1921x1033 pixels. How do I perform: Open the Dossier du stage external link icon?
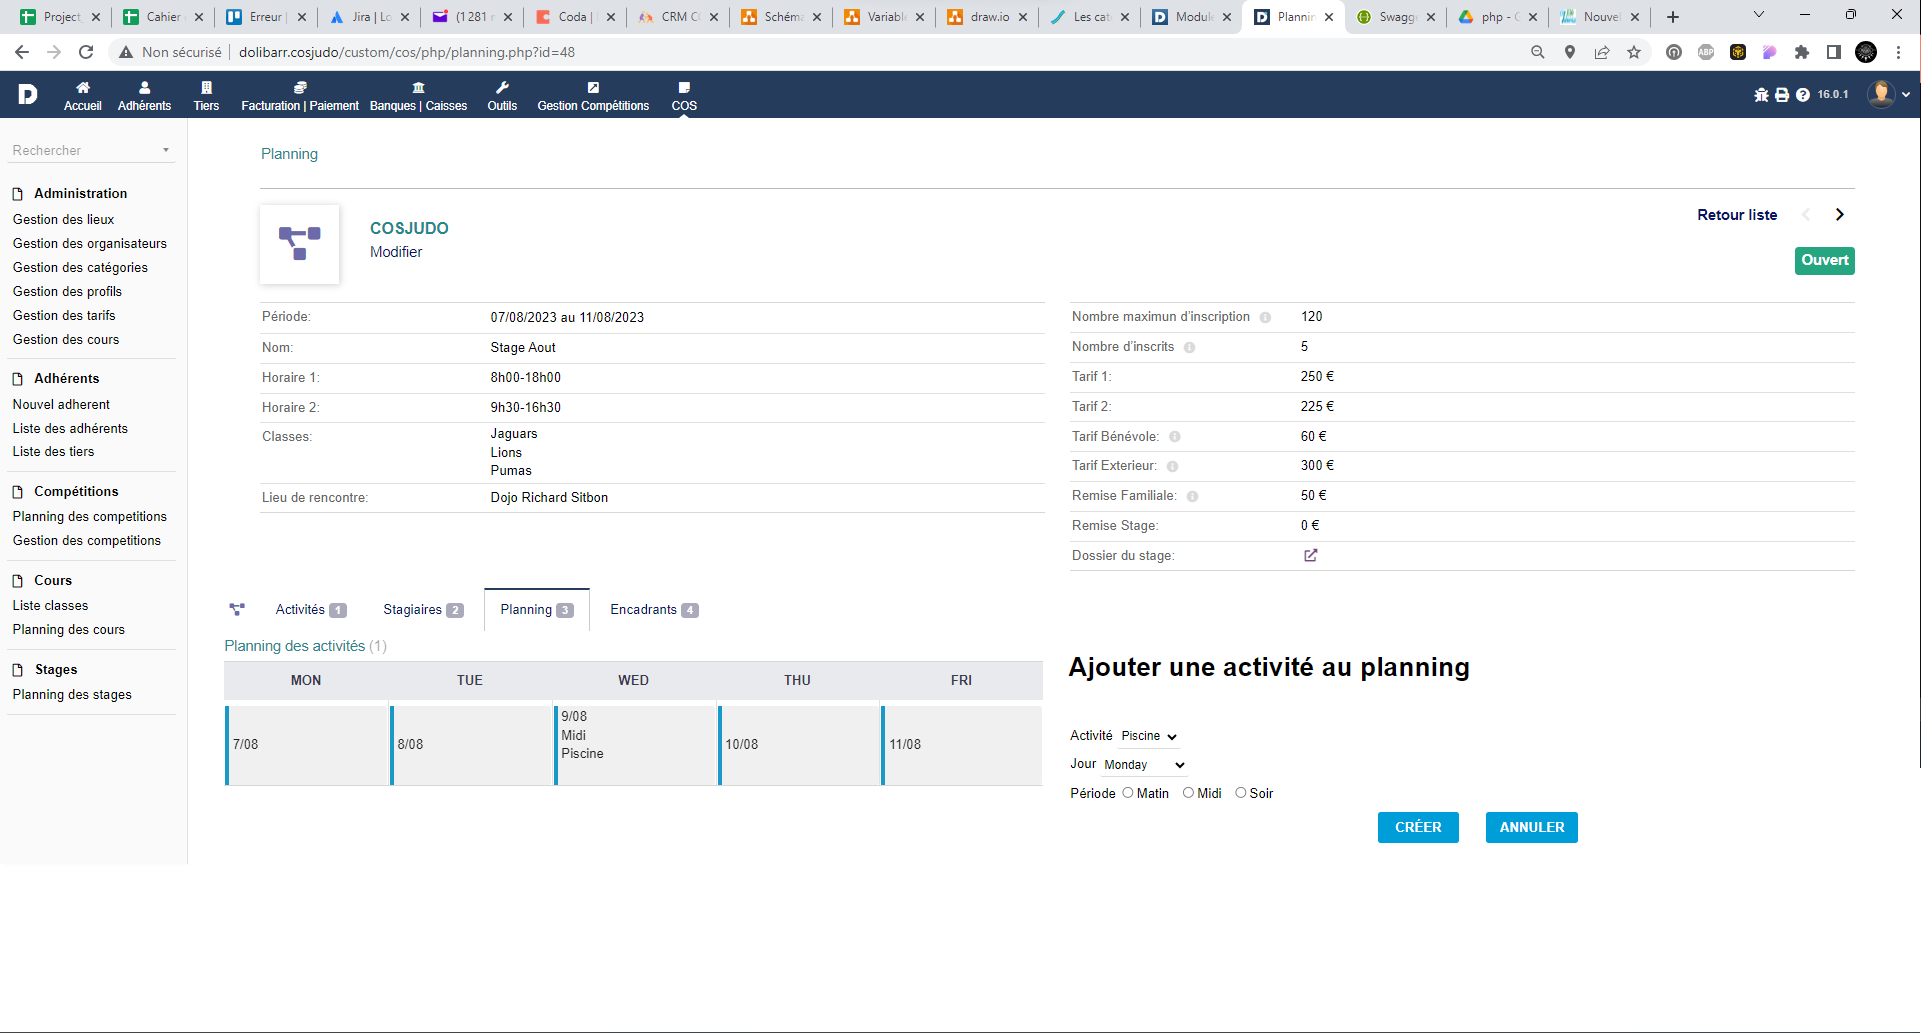tap(1310, 555)
